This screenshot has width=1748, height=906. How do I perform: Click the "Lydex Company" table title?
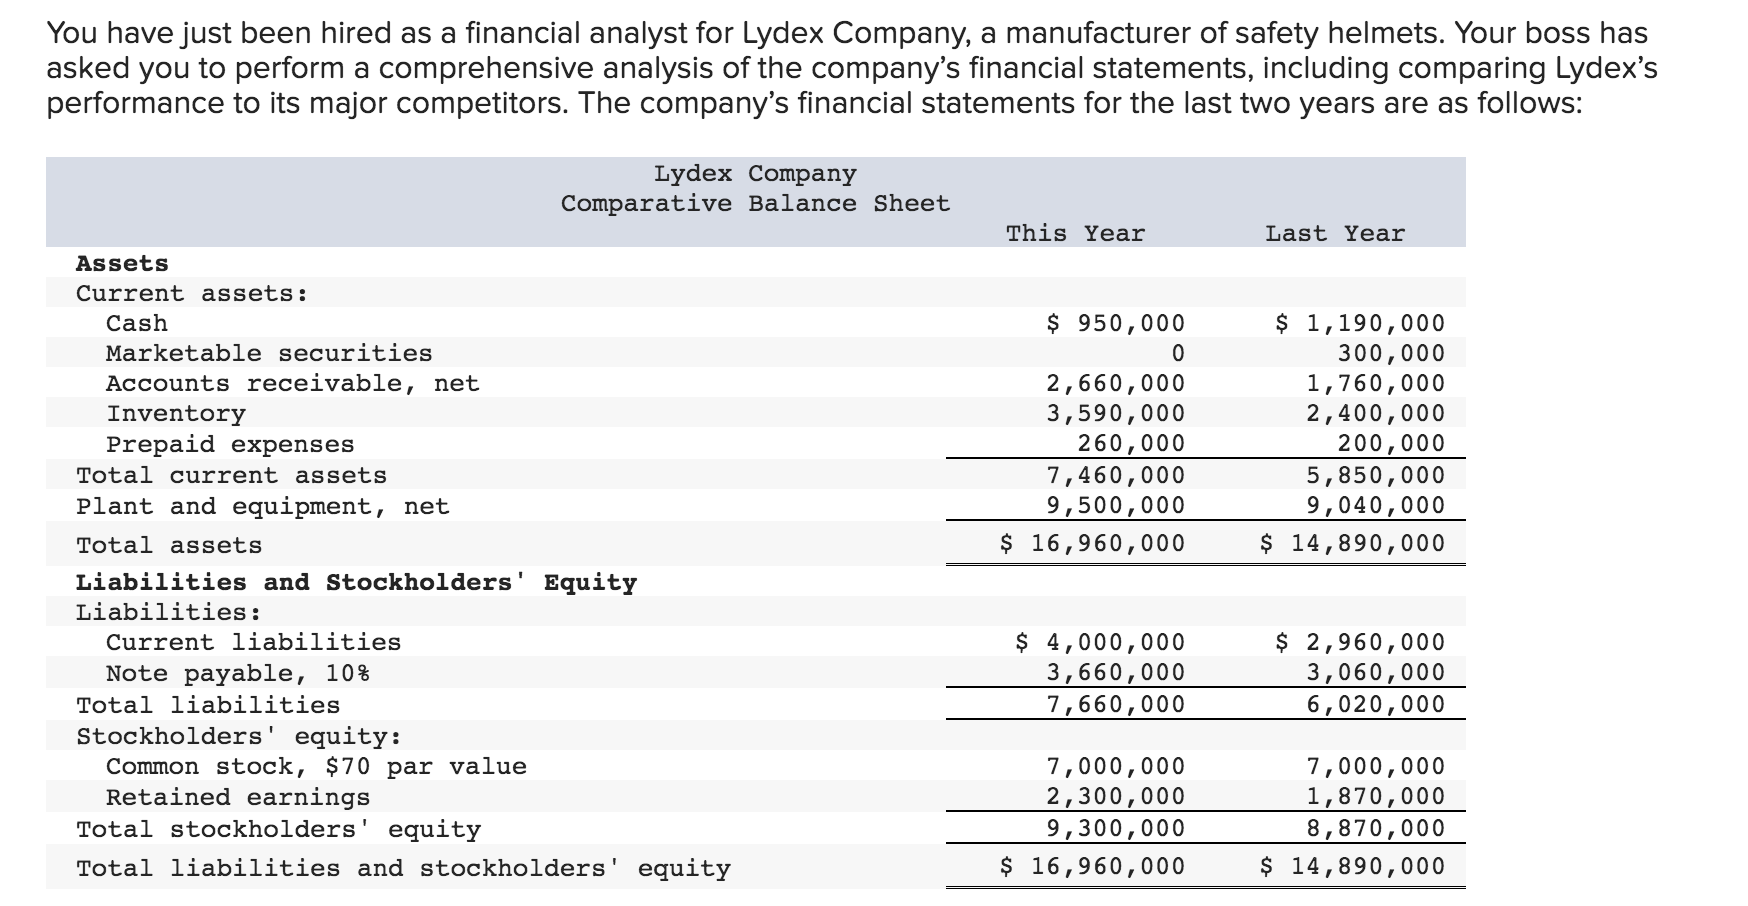point(755,174)
